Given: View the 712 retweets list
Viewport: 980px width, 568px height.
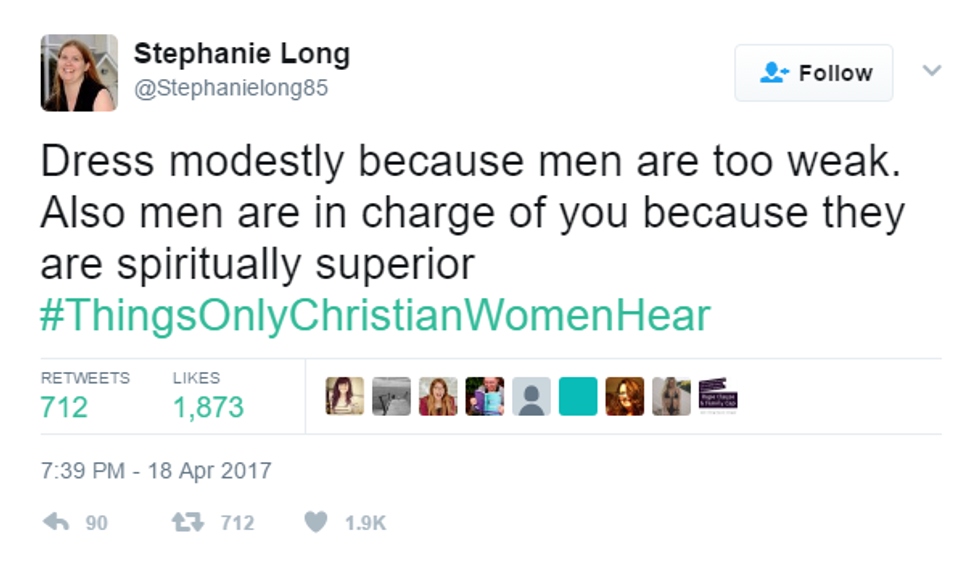Looking at the screenshot, I should click(x=64, y=407).
